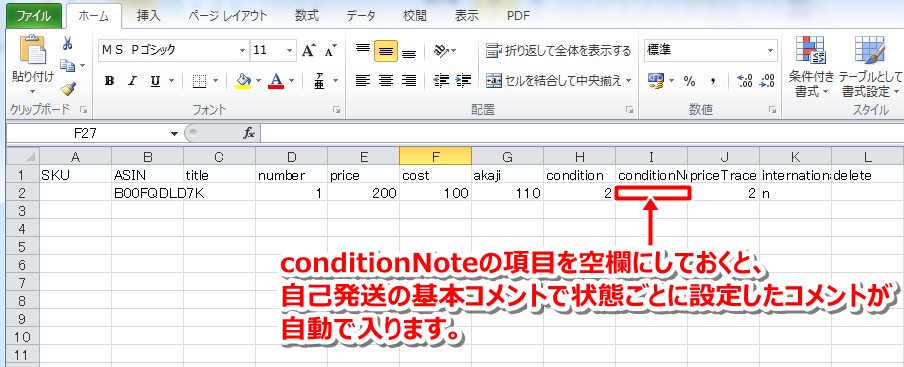Click セルを結合して中央揃え merge button

coord(559,80)
